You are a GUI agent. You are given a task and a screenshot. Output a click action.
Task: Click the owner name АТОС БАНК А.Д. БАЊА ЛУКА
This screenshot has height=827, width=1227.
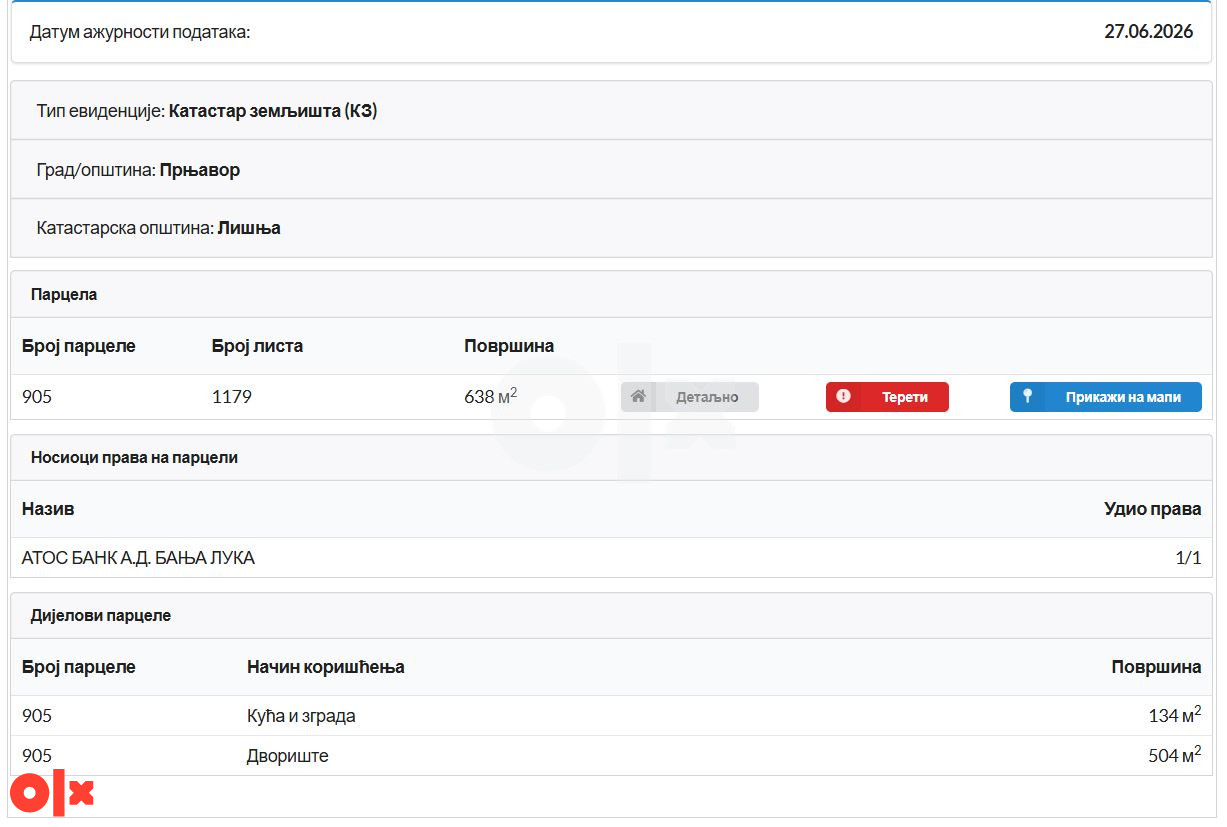coord(138,558)
